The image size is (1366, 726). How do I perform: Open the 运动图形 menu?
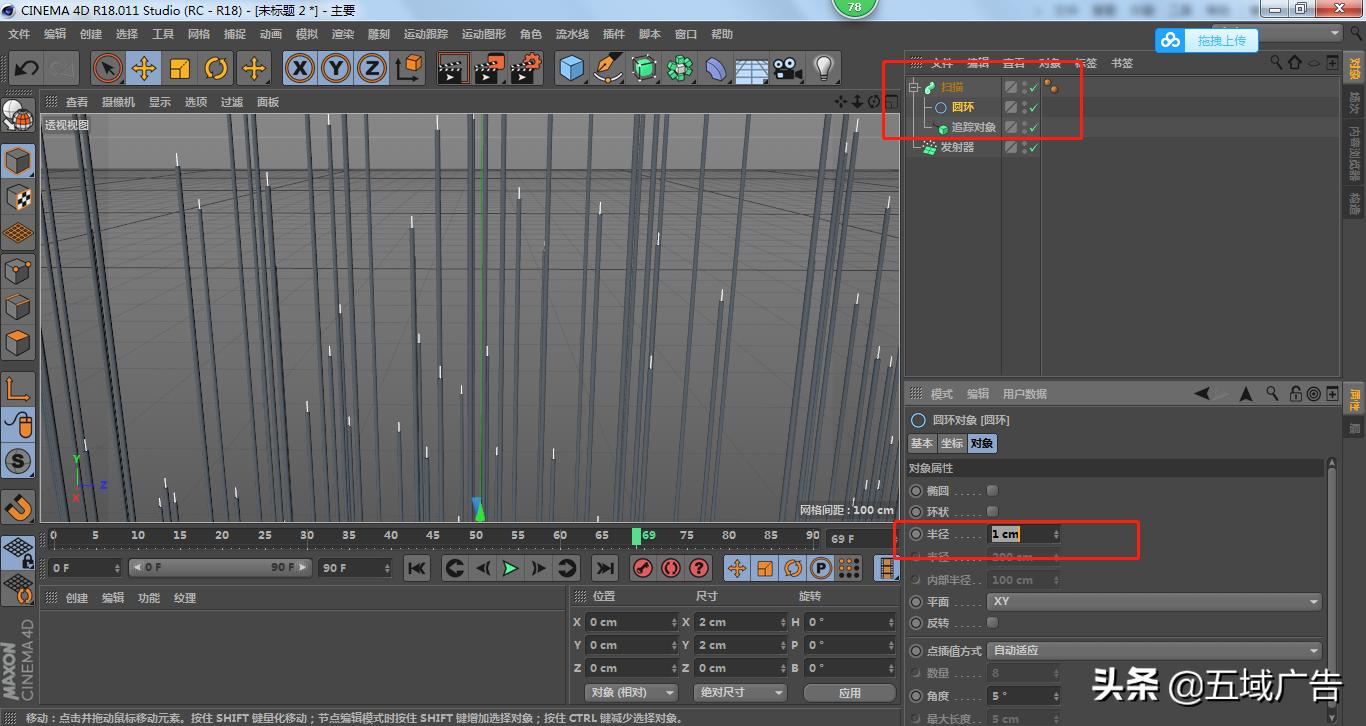[x=483, y=34]
